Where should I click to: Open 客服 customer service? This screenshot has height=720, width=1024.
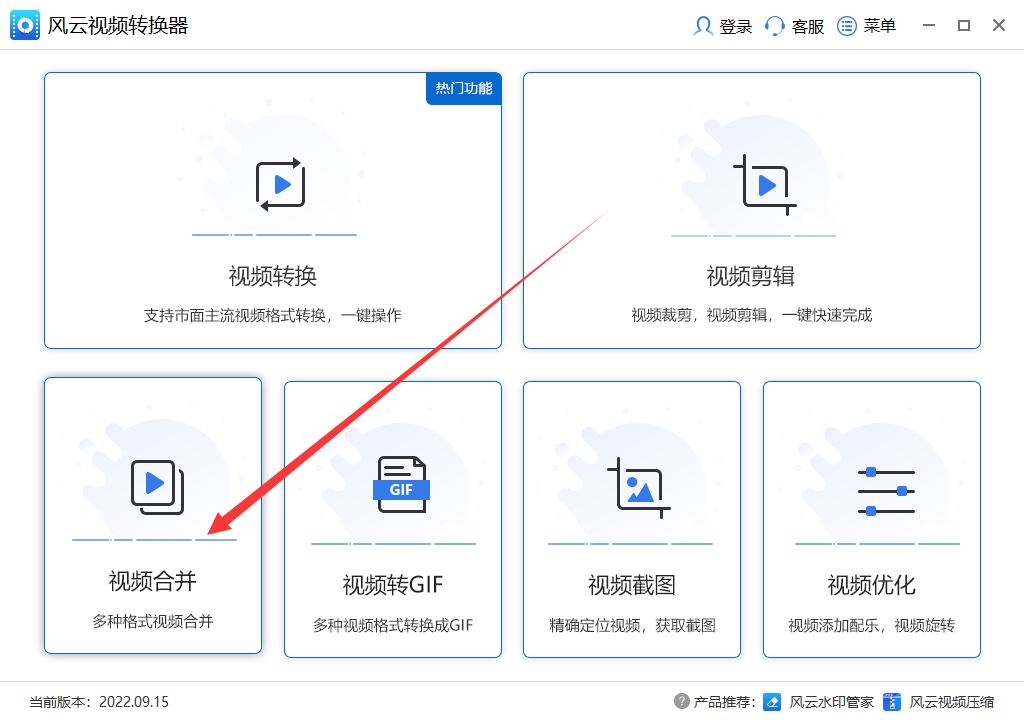807,26
